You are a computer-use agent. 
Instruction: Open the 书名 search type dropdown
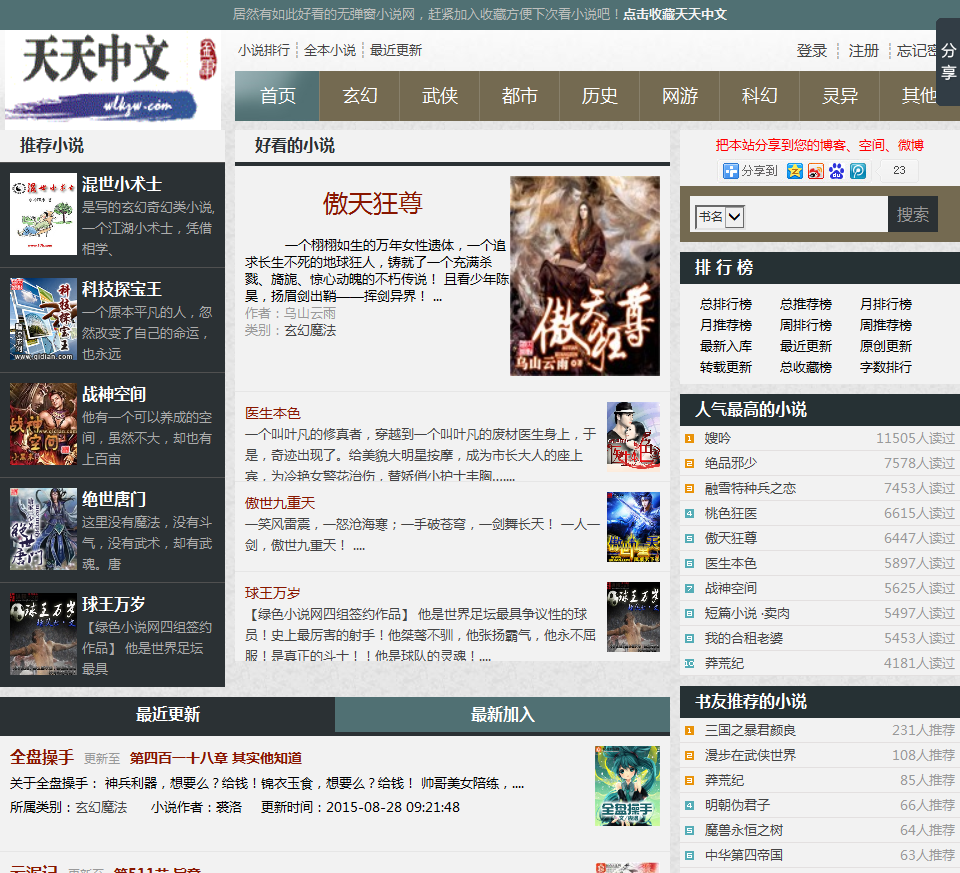(x=719, y=217)
